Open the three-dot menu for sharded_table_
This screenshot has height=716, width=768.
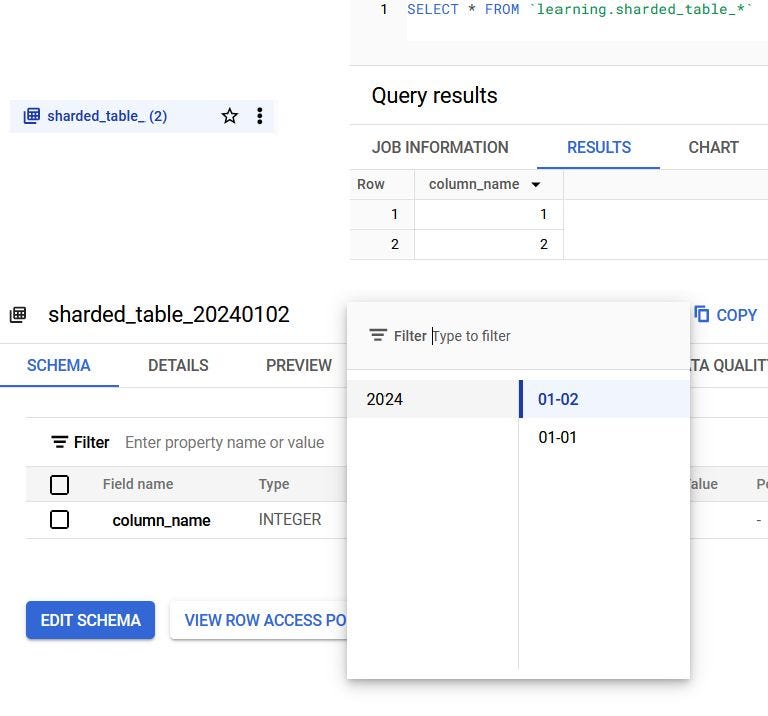pyautogui.click(x=260, y=116)
